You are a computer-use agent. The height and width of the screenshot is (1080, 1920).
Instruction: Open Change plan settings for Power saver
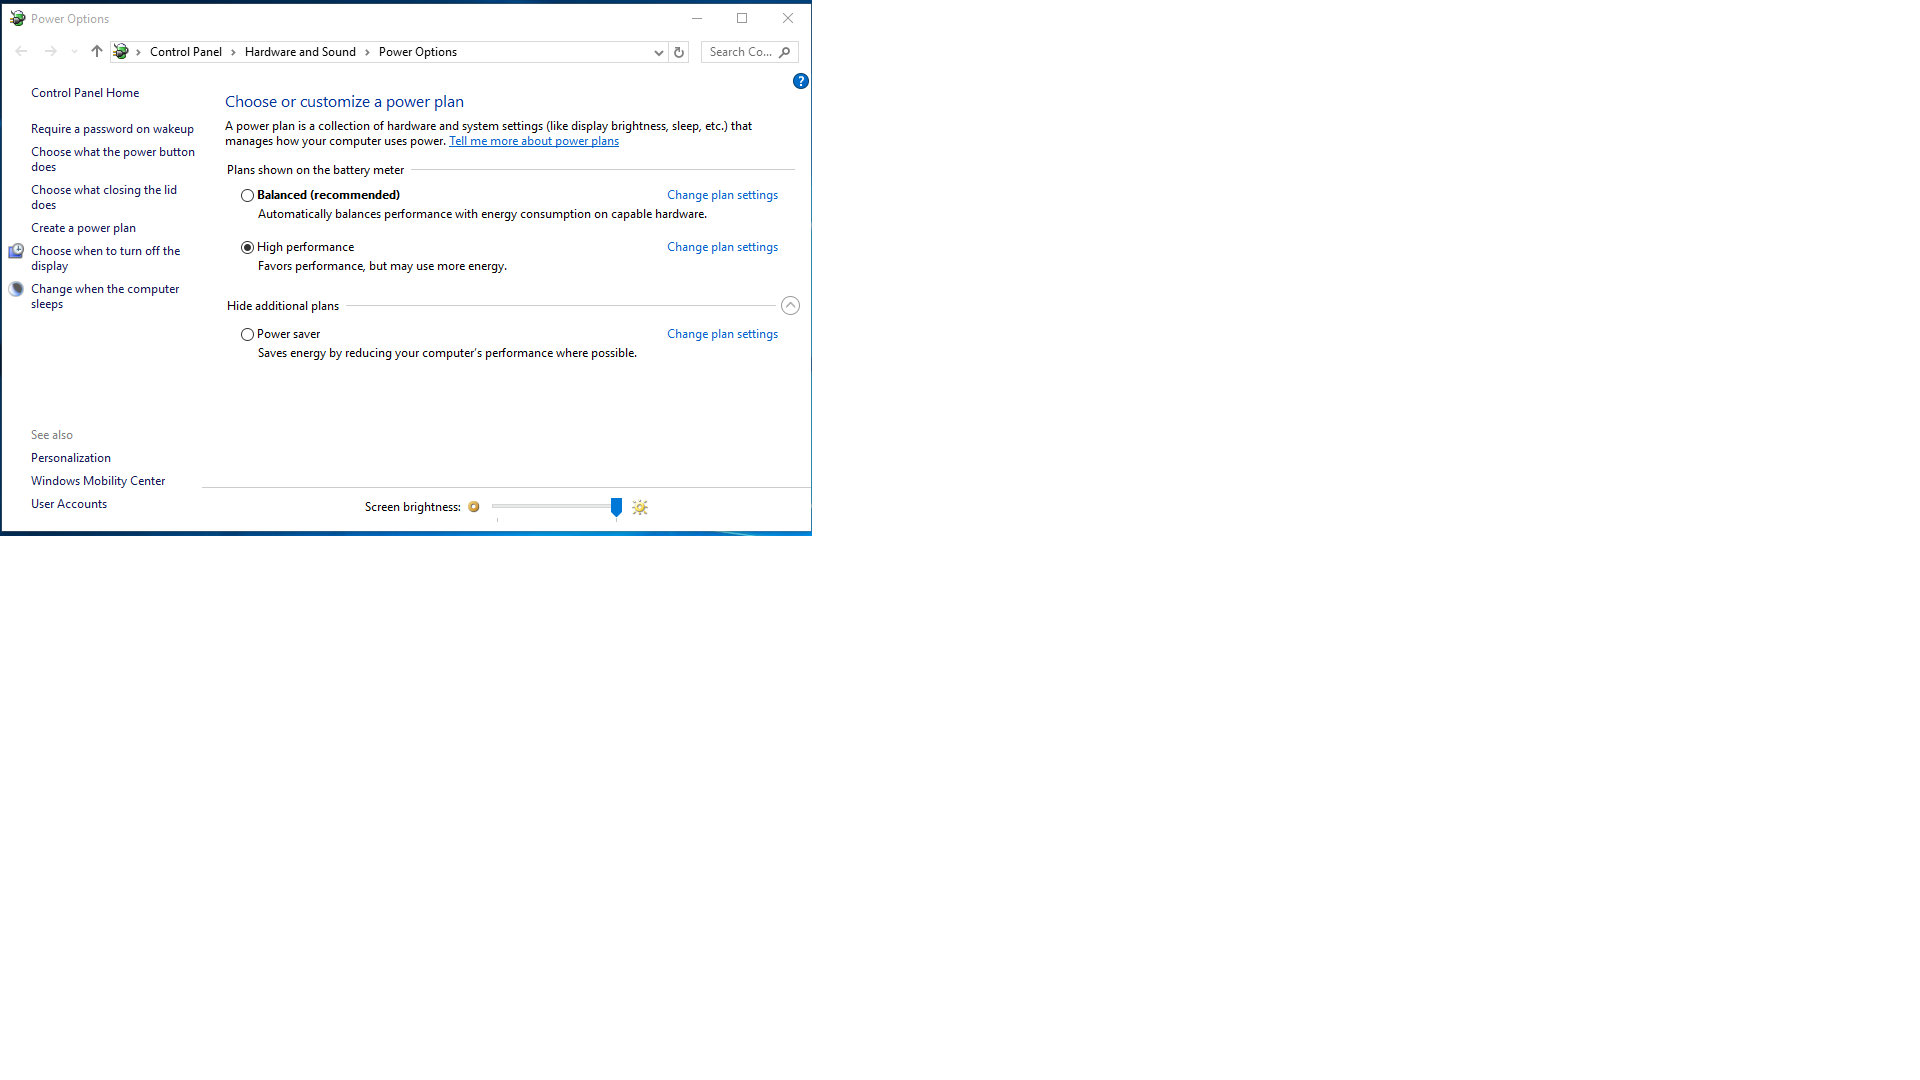click(x=722, y=334)
